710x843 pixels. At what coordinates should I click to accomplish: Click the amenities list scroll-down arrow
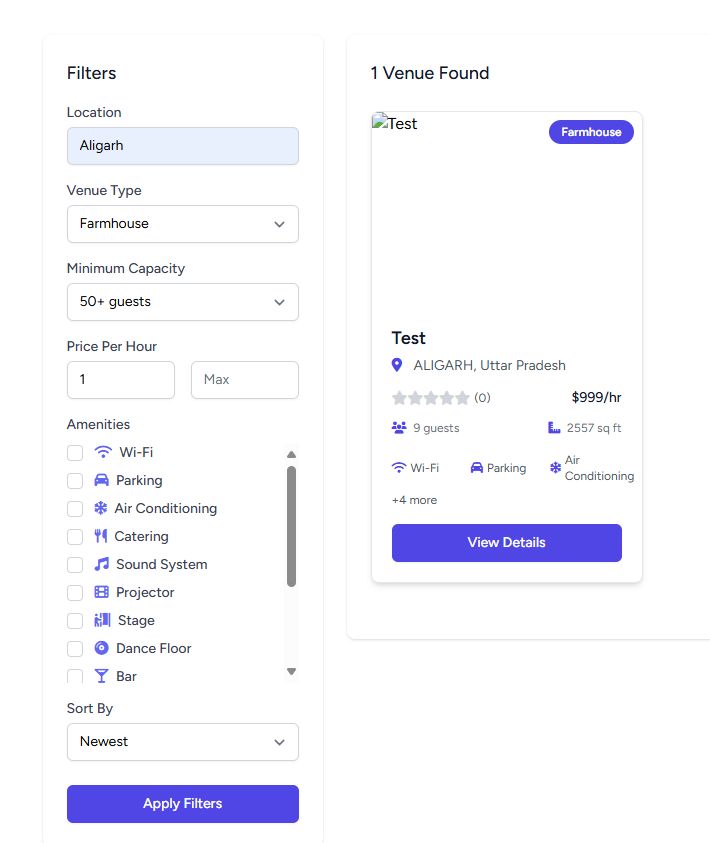[291, 671]
